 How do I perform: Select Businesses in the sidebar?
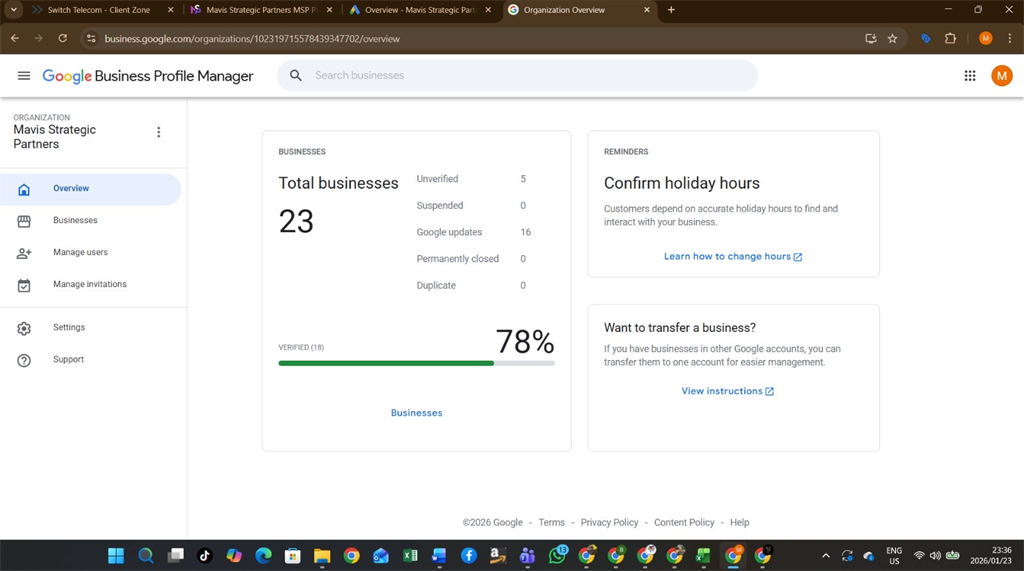click(x=75, y=220)
